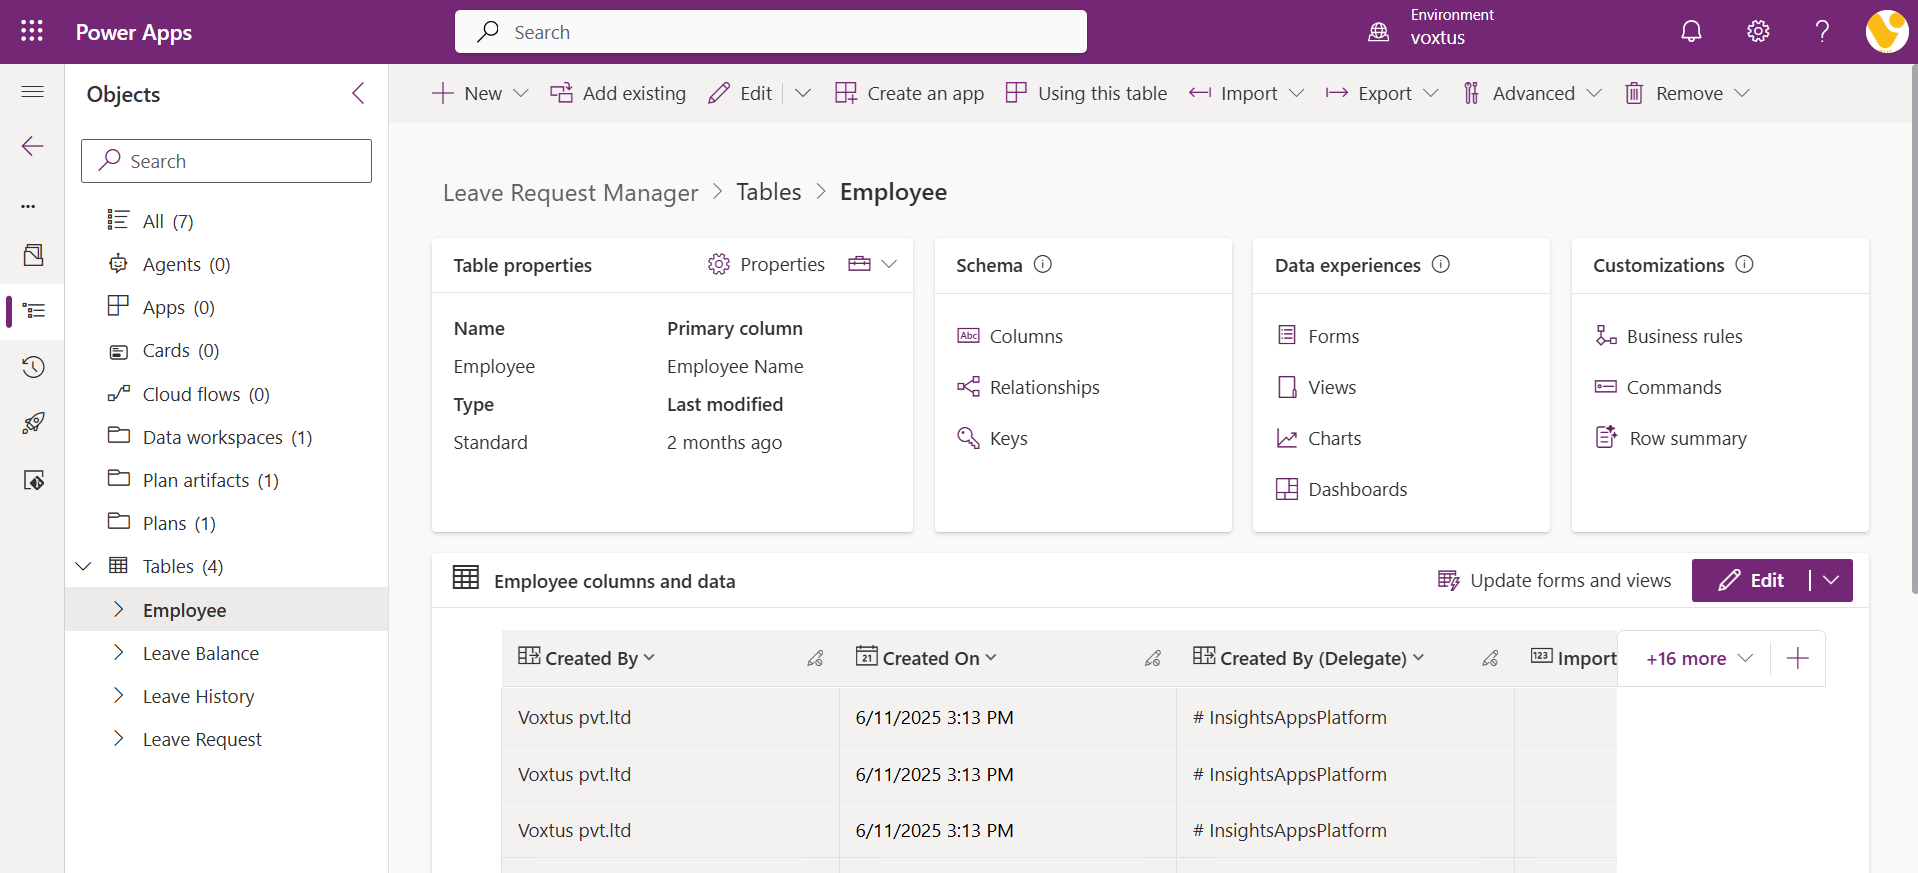Expand the Leave Request tree item

118,738
